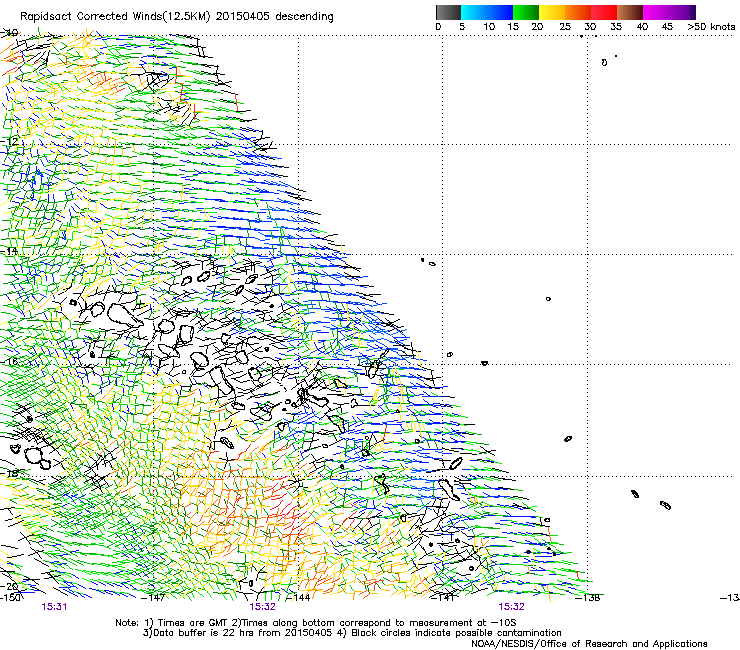Screen dimensions: 740x650
Task: Click the red 30-35 knots legend segment
Action: click(604, 12)
